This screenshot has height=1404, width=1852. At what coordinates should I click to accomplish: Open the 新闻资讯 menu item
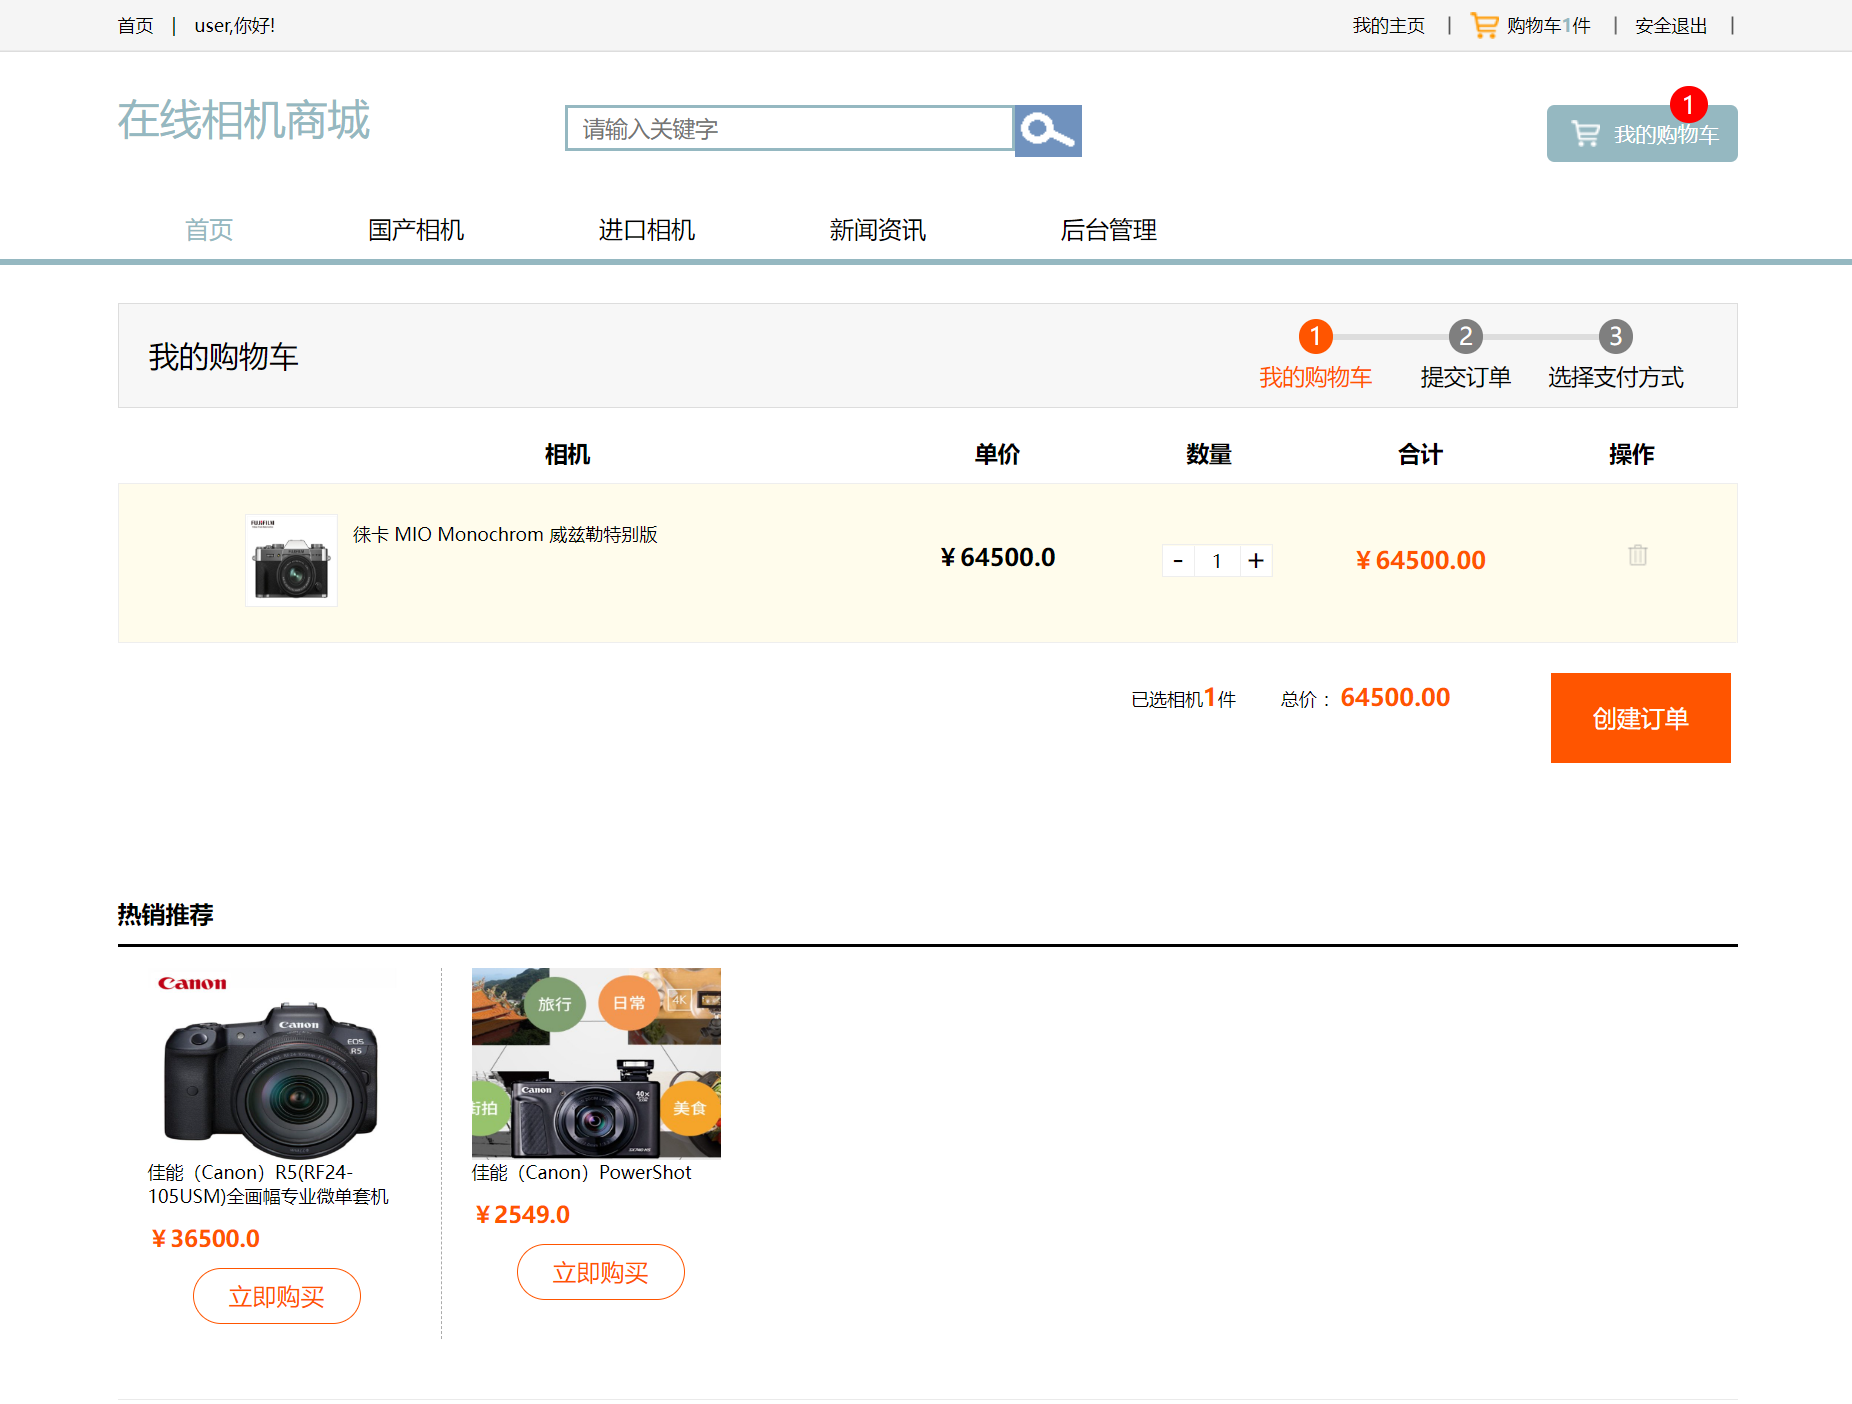coord(877,230)
